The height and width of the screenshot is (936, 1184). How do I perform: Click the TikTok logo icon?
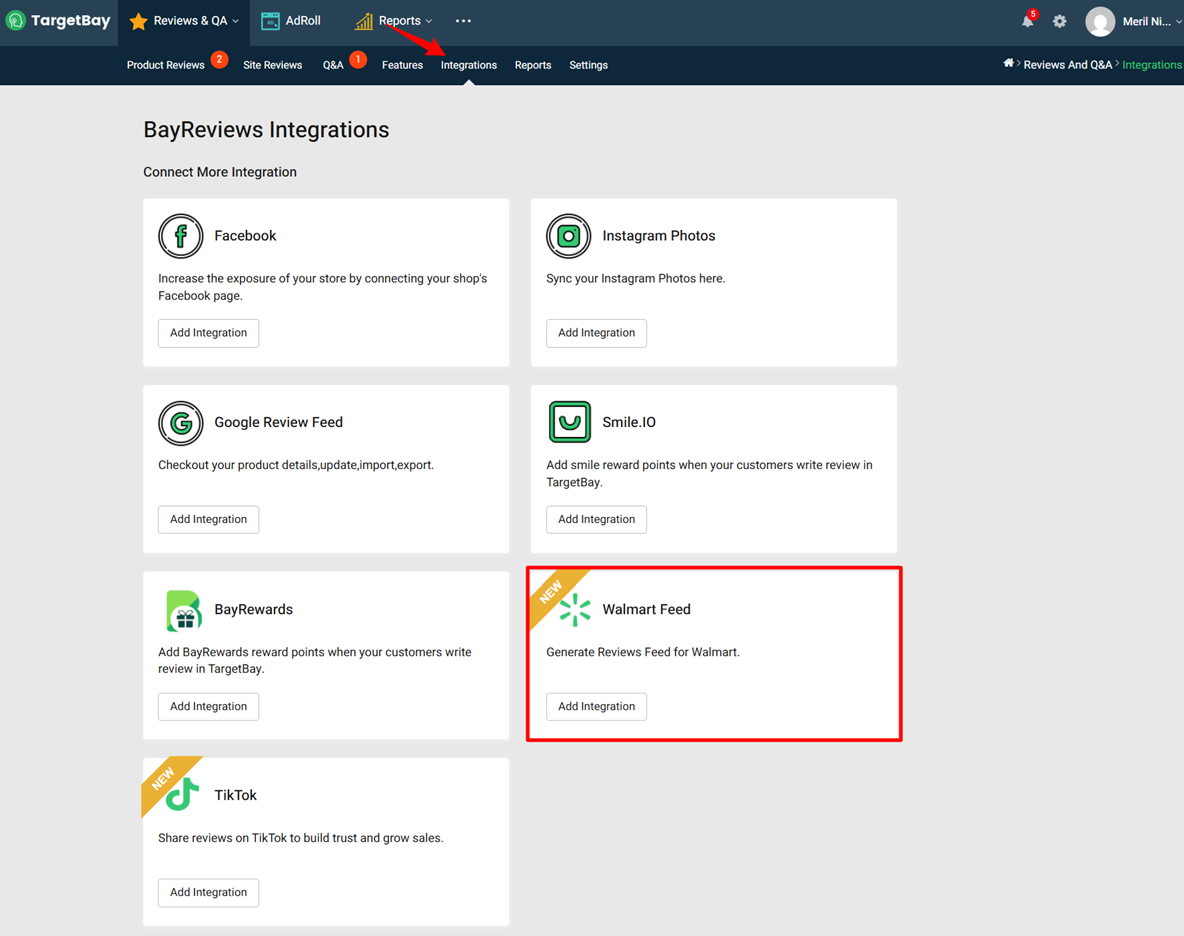[182, 794]
